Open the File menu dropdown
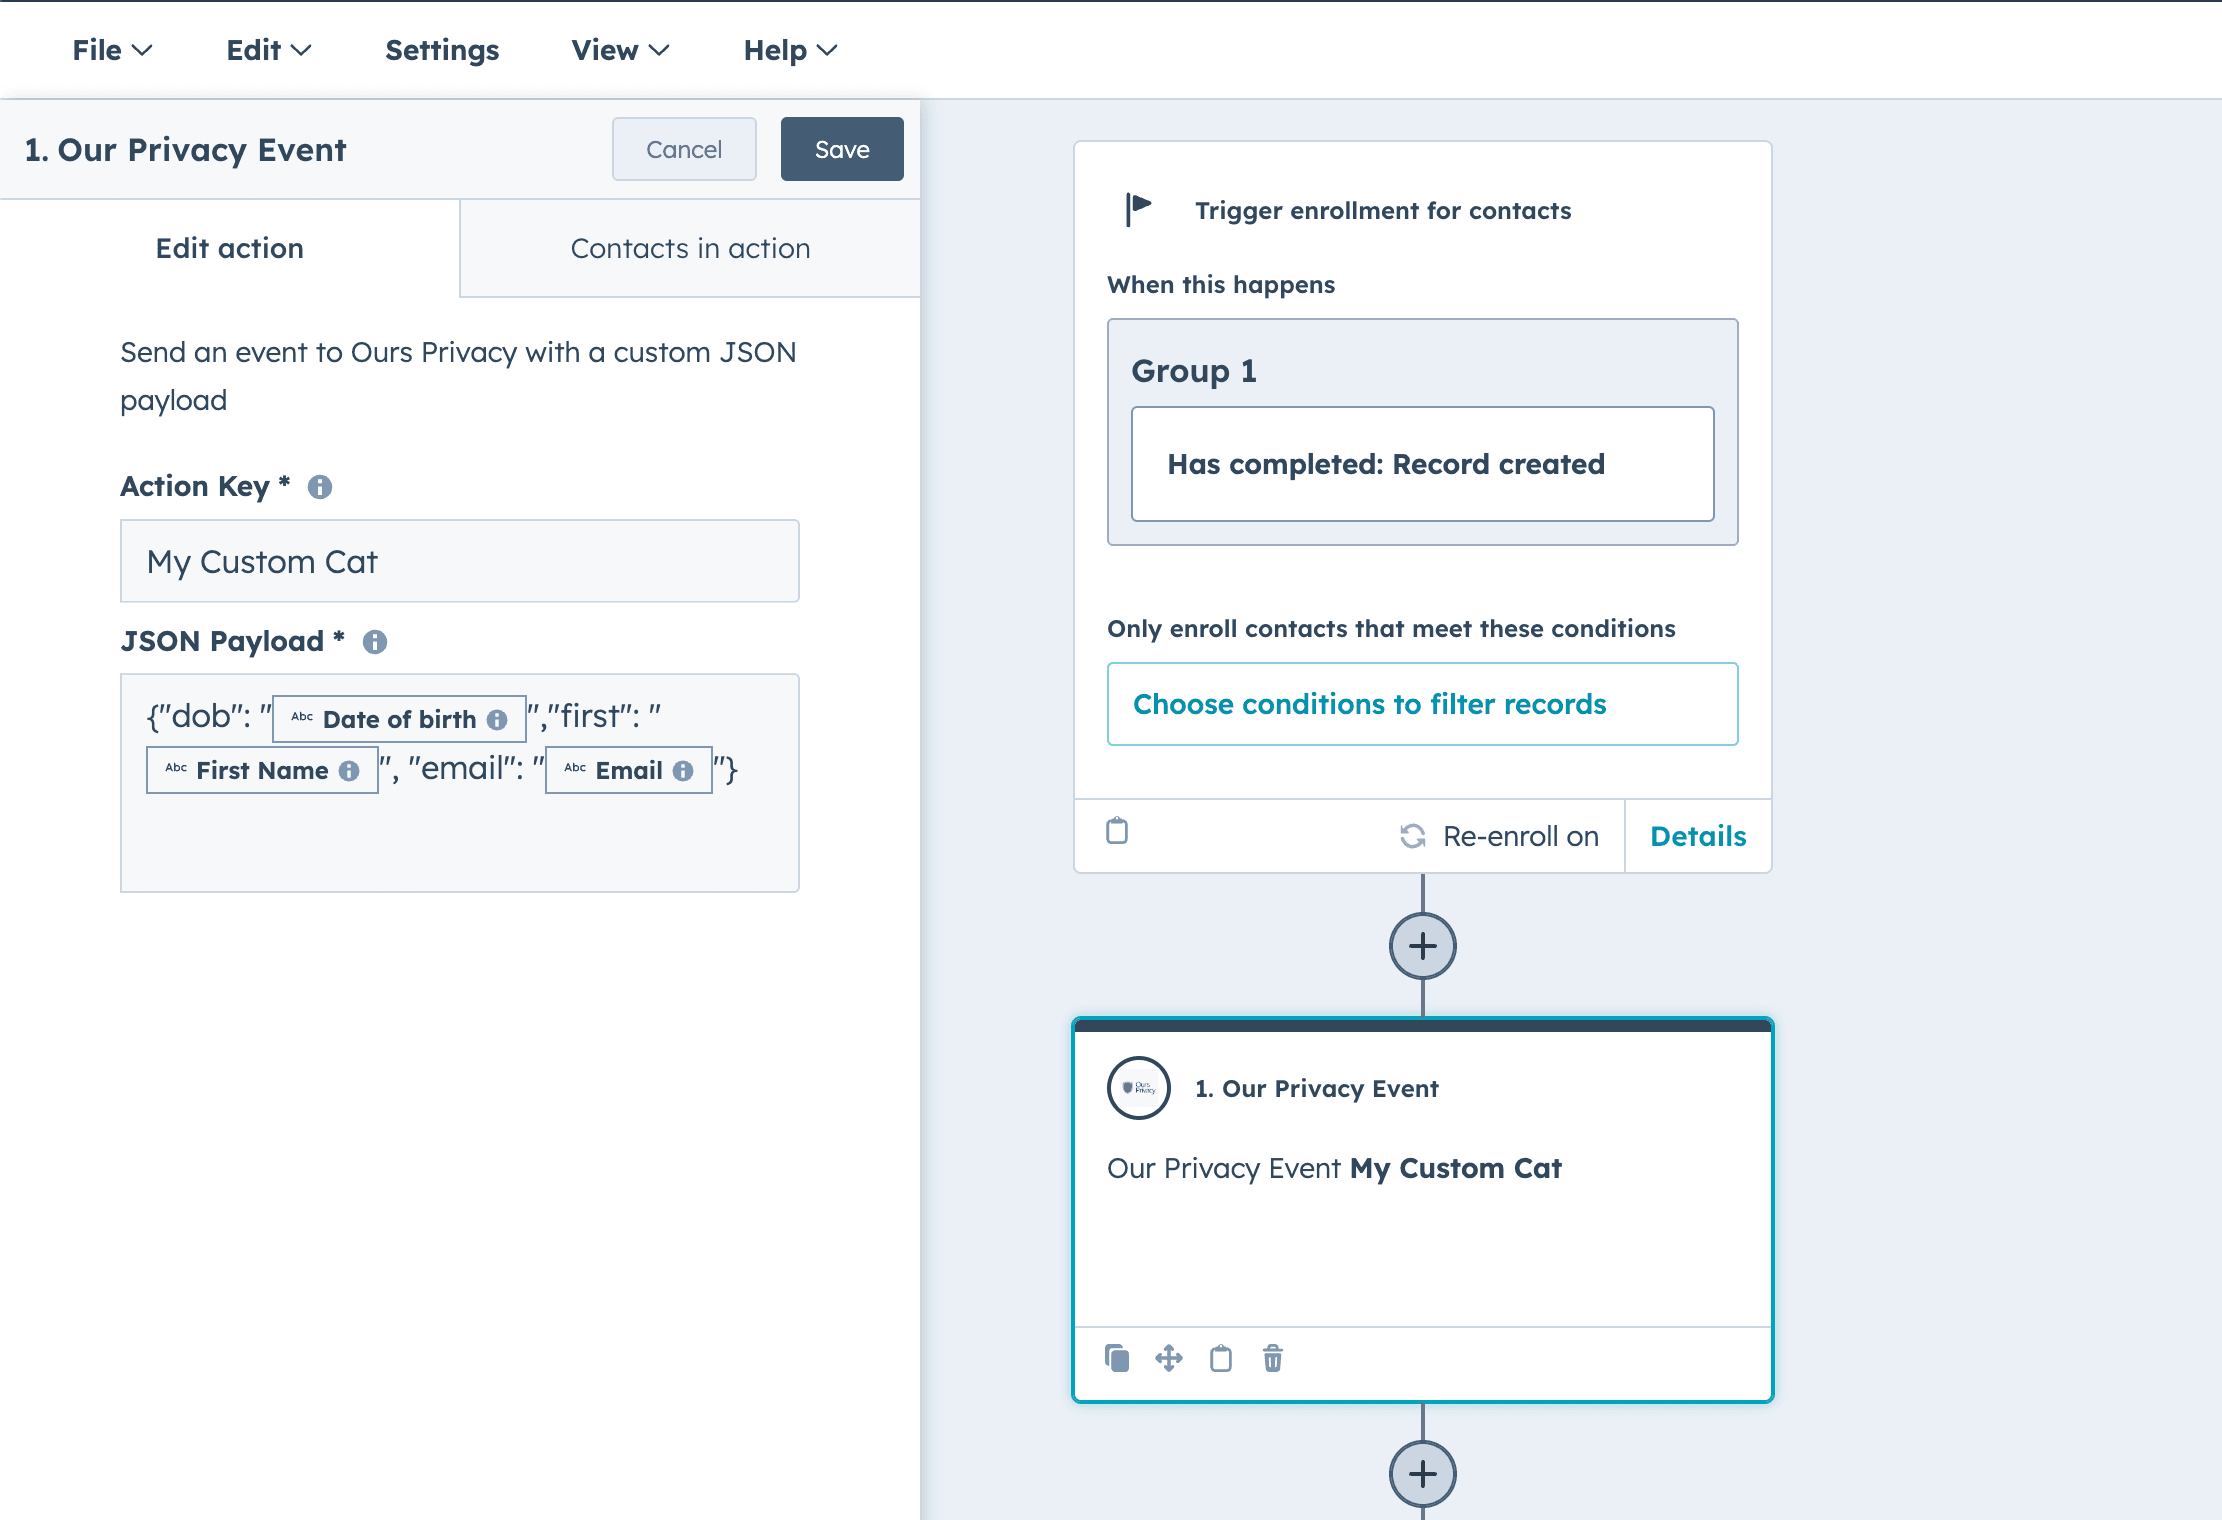The image size is (2222, 1520). tap(112, 50)
